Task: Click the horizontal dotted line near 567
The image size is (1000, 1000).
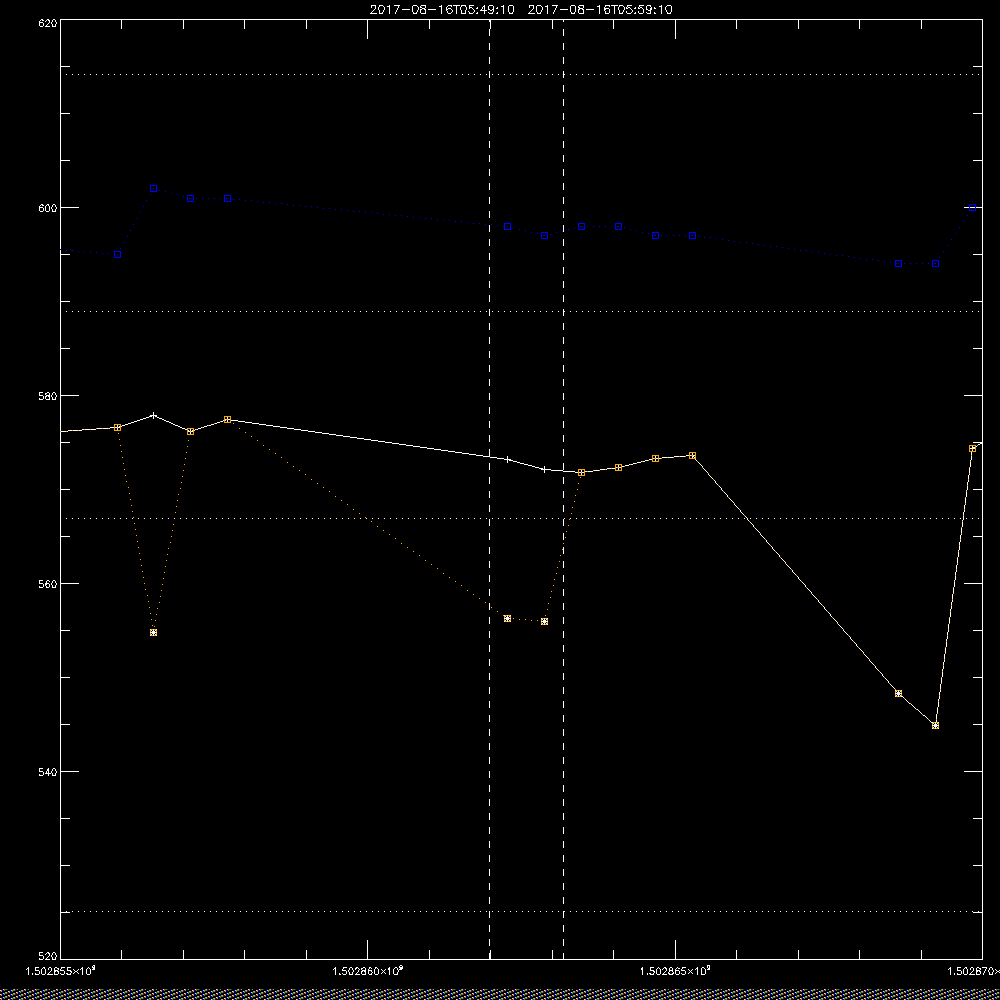Action: [521, 518]
